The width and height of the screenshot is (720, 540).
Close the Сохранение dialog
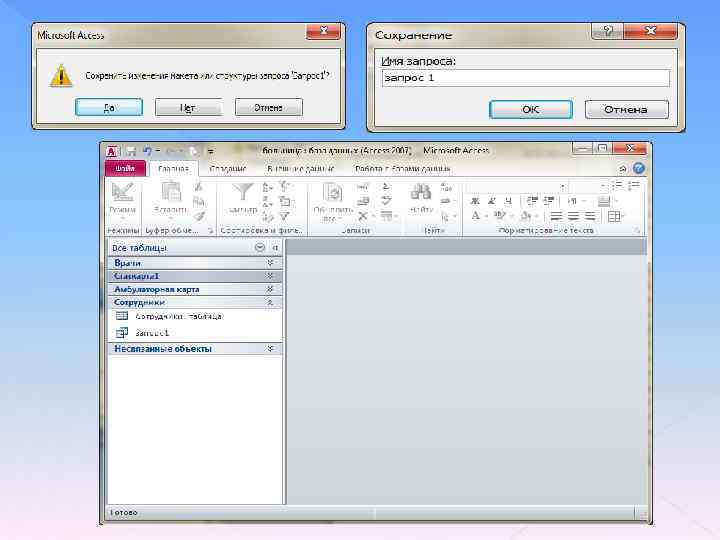click(650, 31)
